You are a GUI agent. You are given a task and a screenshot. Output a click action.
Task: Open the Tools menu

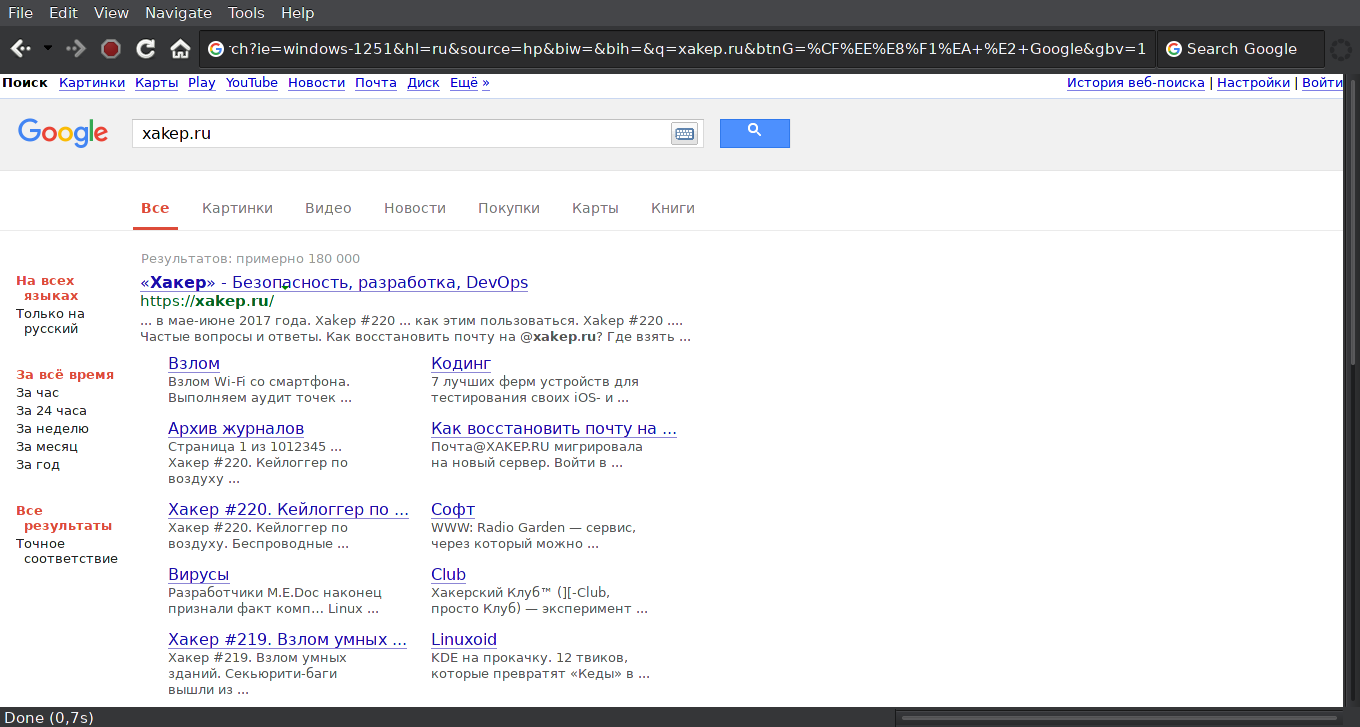coord(246,13)
